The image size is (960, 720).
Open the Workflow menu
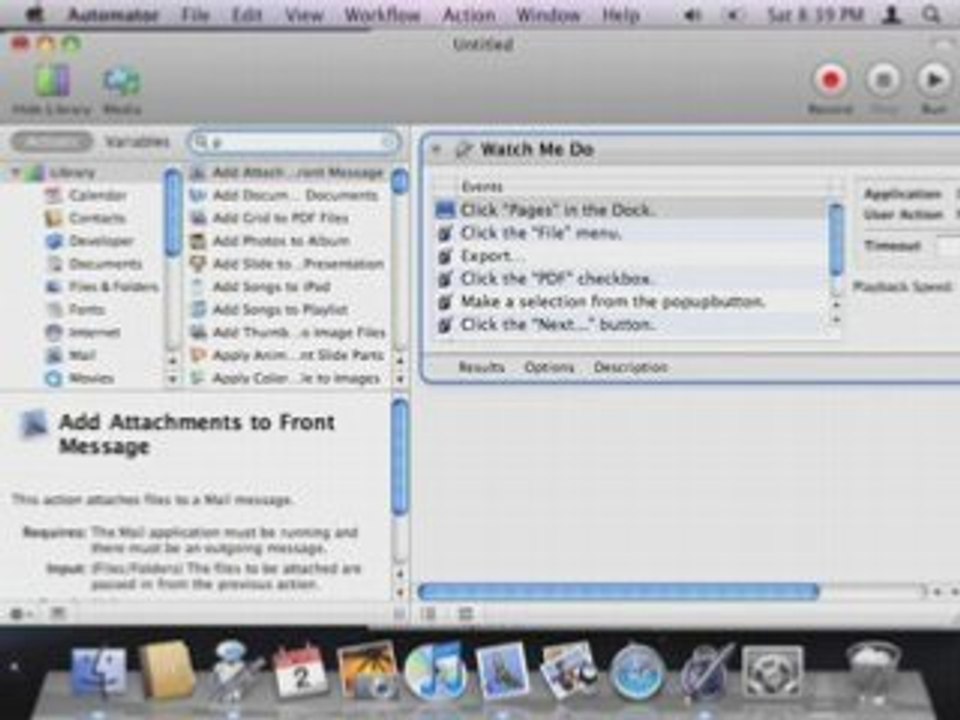coord(383,15)
